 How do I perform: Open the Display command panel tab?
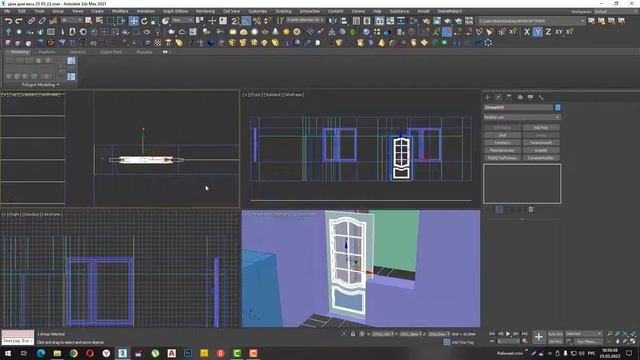(x=530, y=97)
